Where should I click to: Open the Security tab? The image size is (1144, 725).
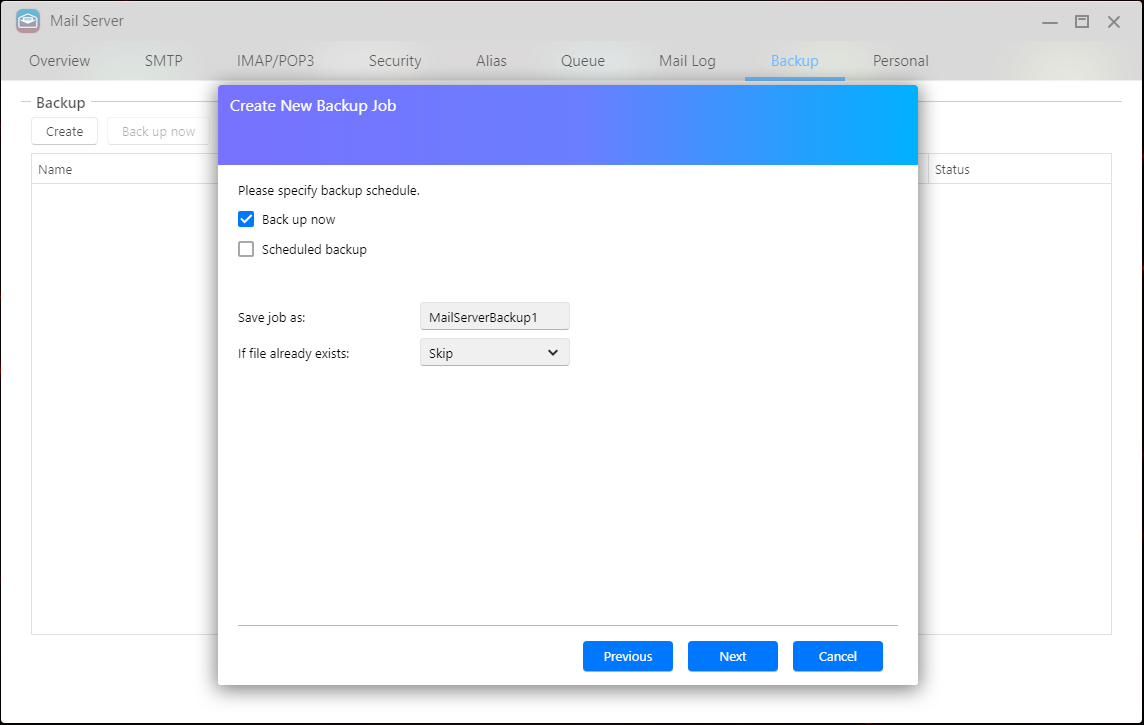pyautogui.click(x=395, y=61)
